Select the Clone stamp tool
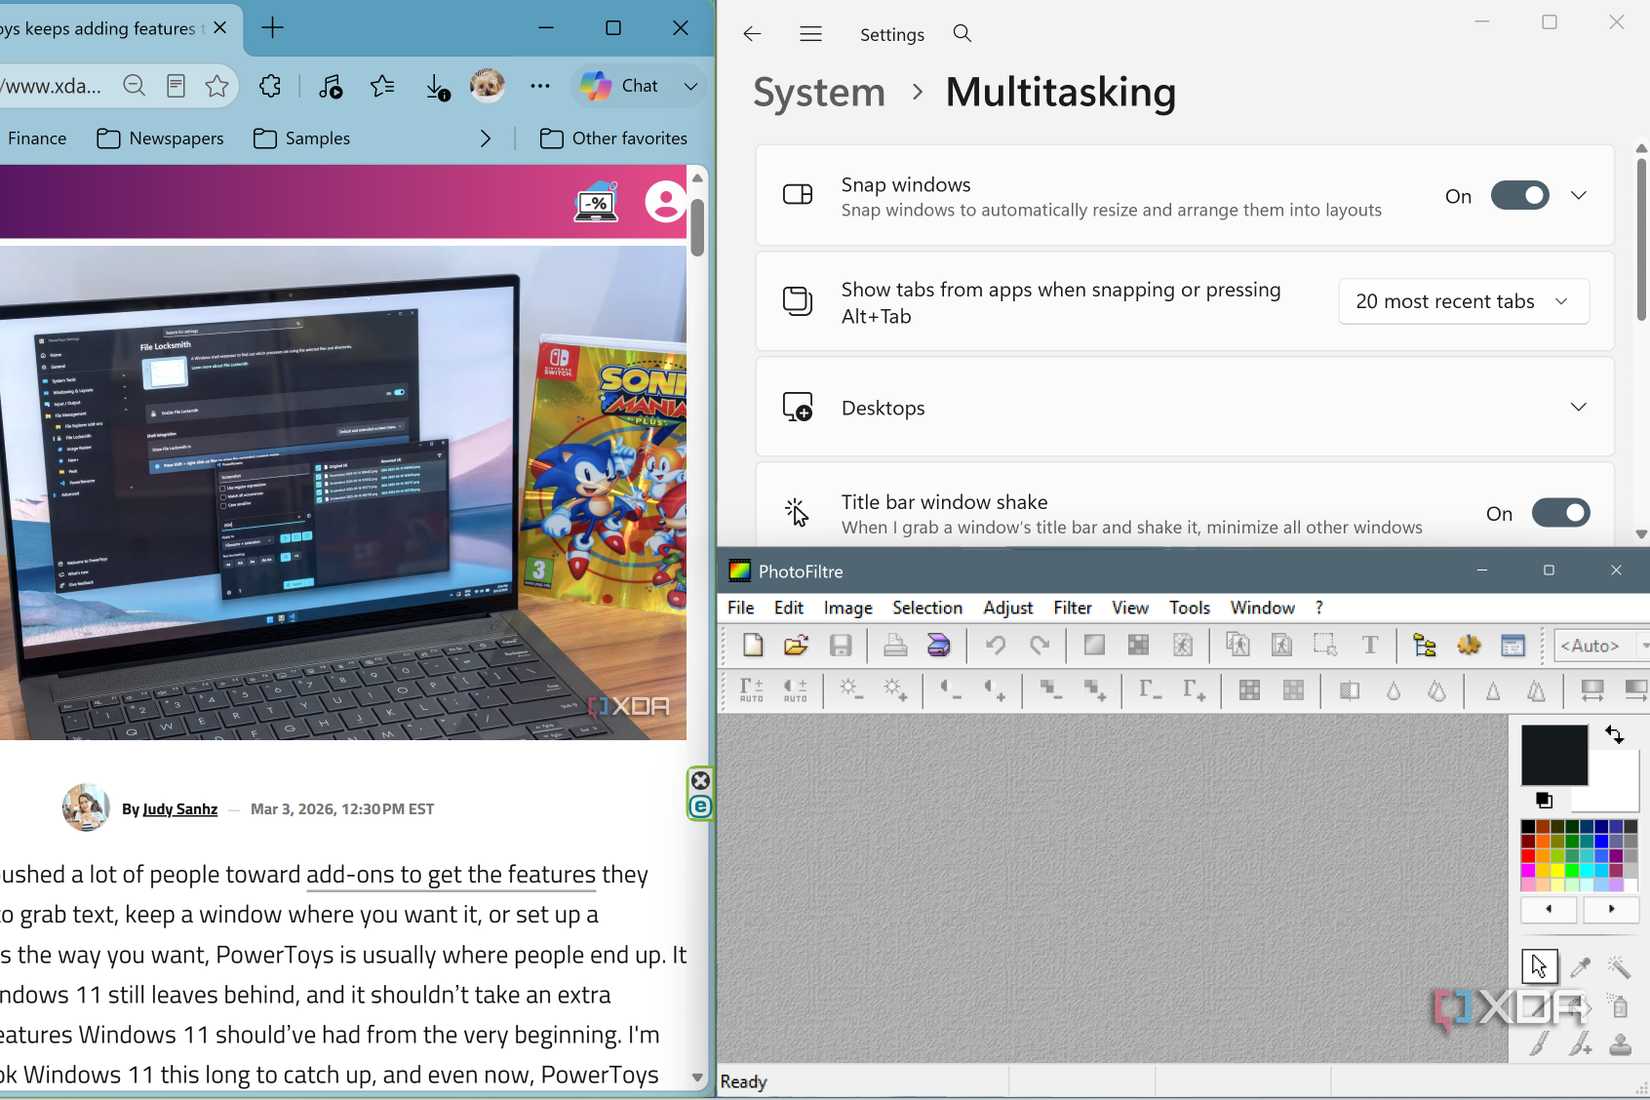 tap(1620, 1045)
